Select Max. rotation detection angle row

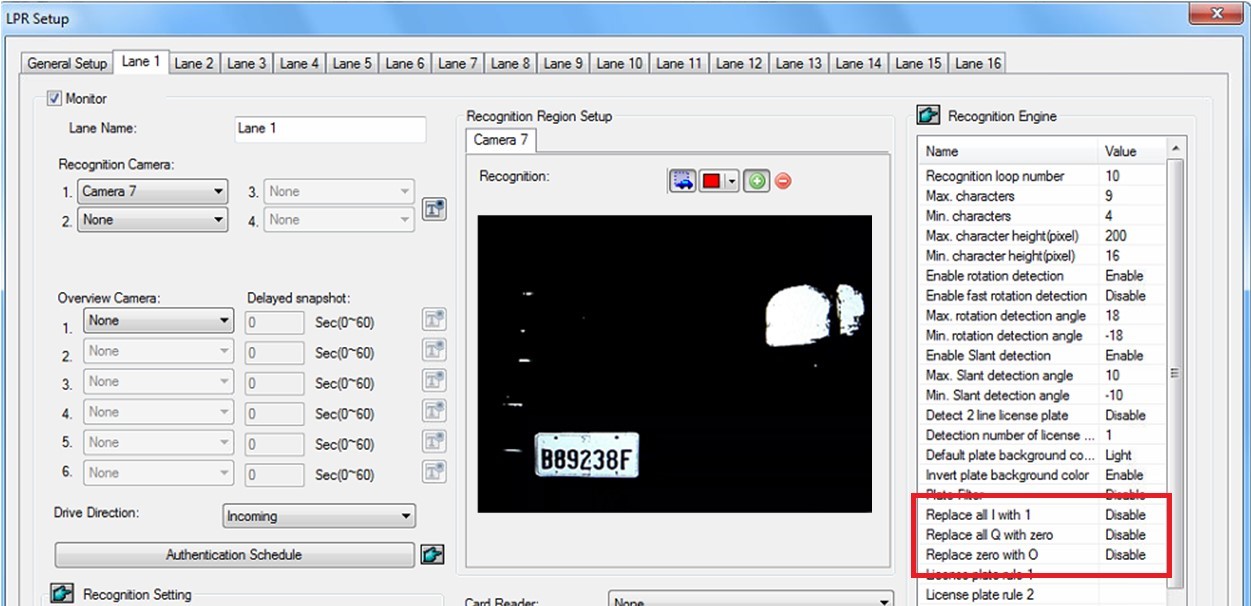click(1041, 316)
